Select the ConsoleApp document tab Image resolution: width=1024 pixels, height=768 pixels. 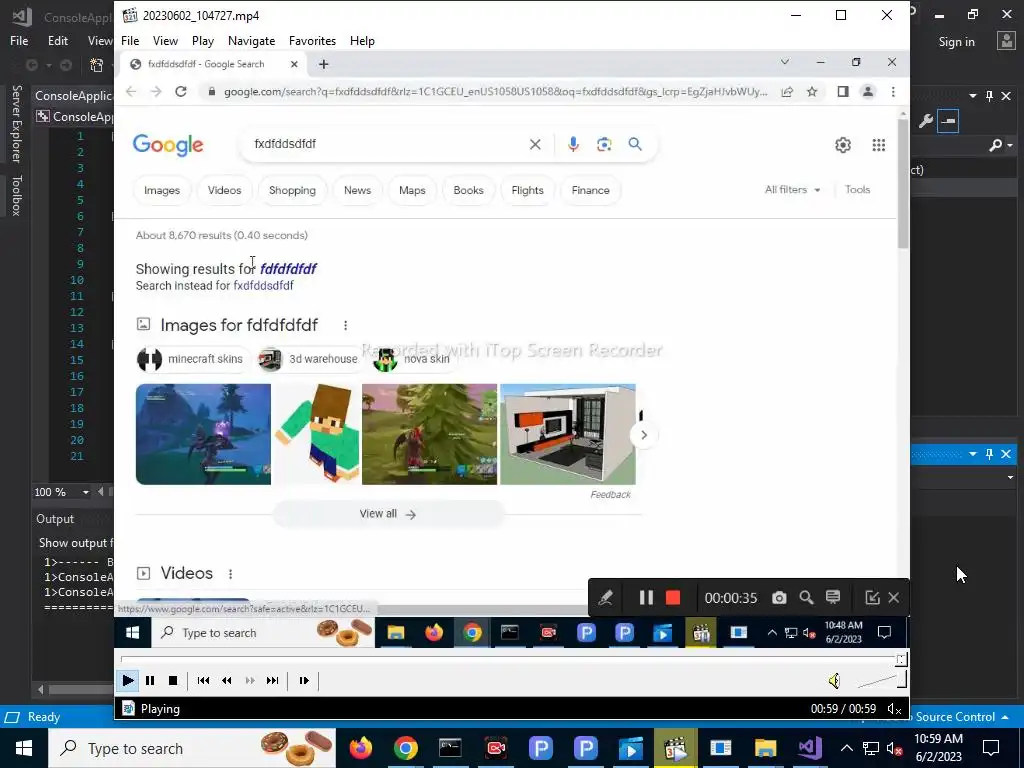tap(74, 96)
